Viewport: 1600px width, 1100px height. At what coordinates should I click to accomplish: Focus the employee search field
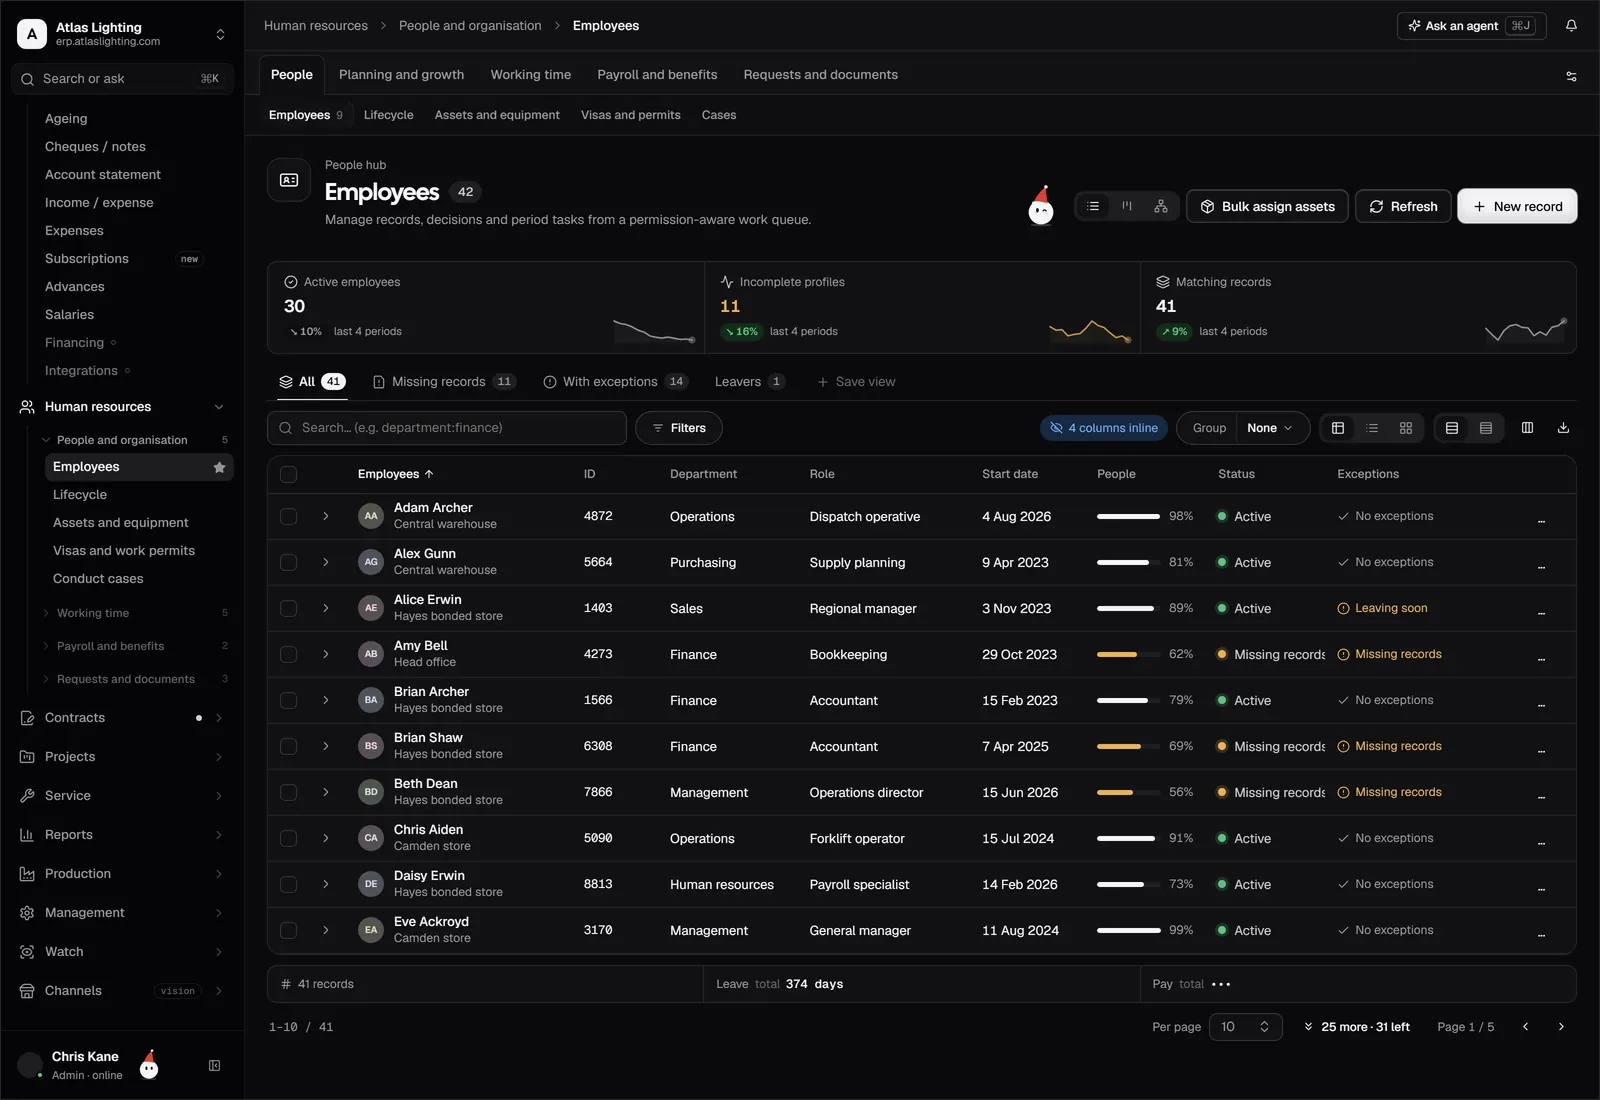(447, 428)
